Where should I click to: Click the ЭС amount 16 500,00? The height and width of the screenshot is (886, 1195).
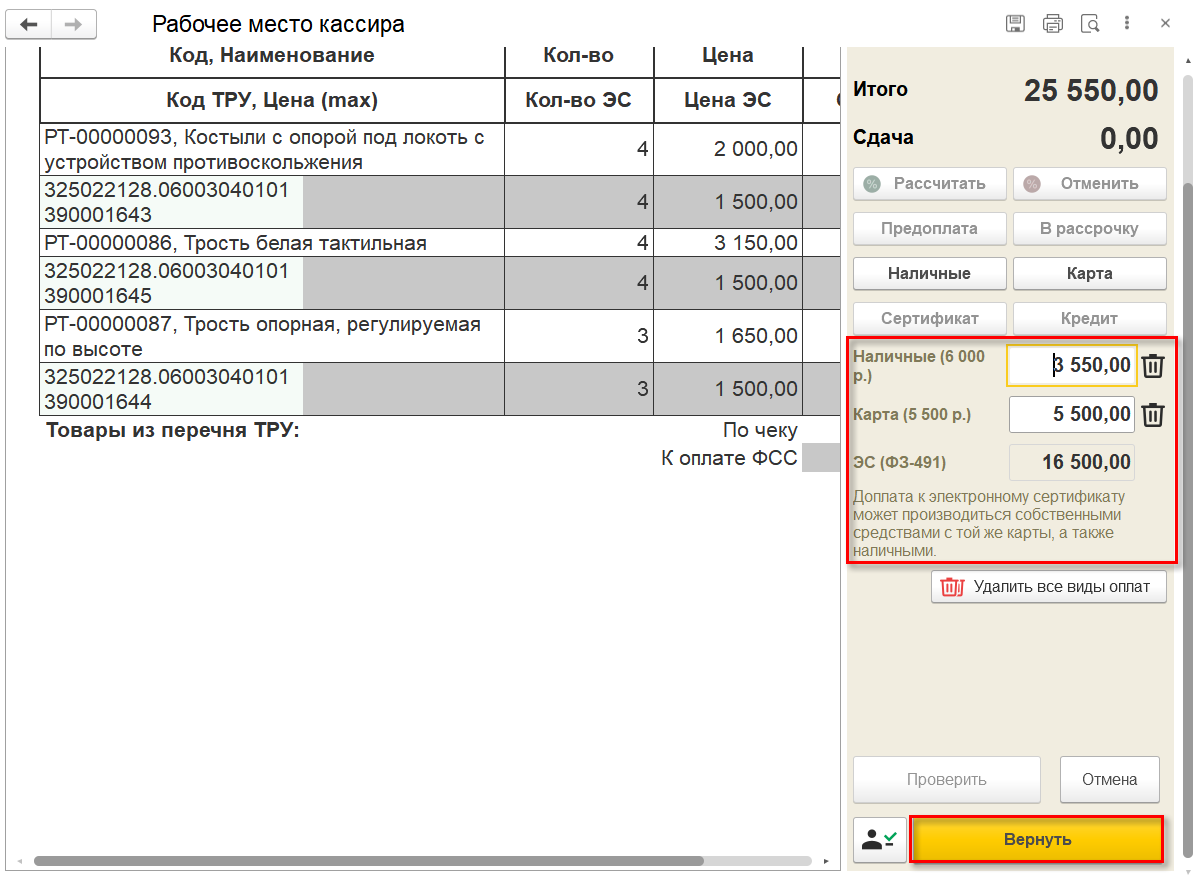(x=1072, y=462)
